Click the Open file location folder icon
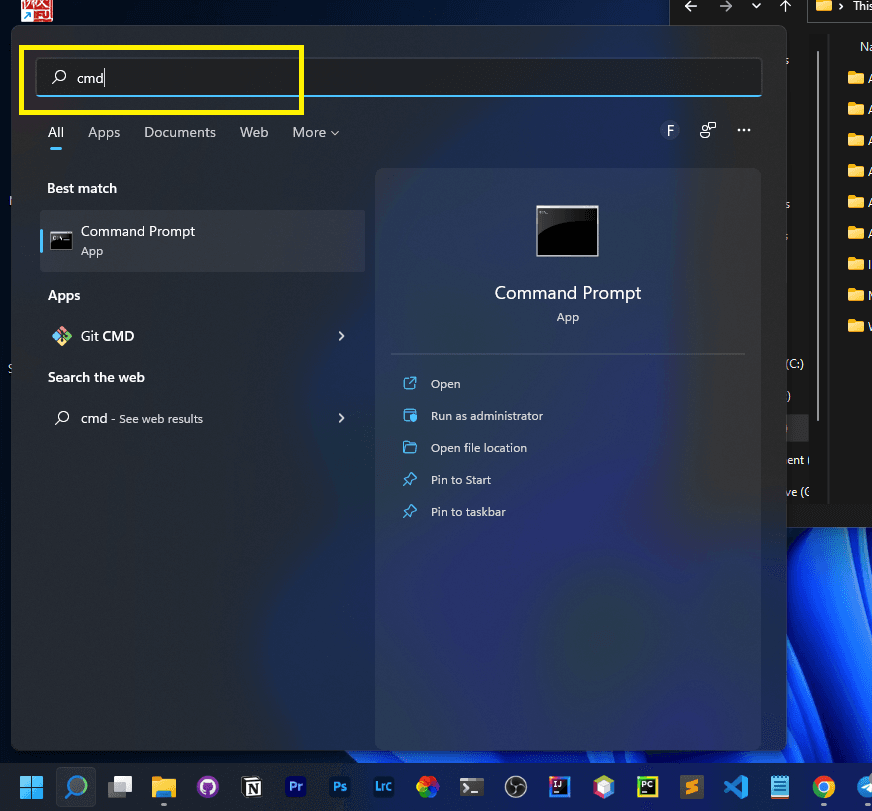The image size is (872, 811). click(410, 447)
